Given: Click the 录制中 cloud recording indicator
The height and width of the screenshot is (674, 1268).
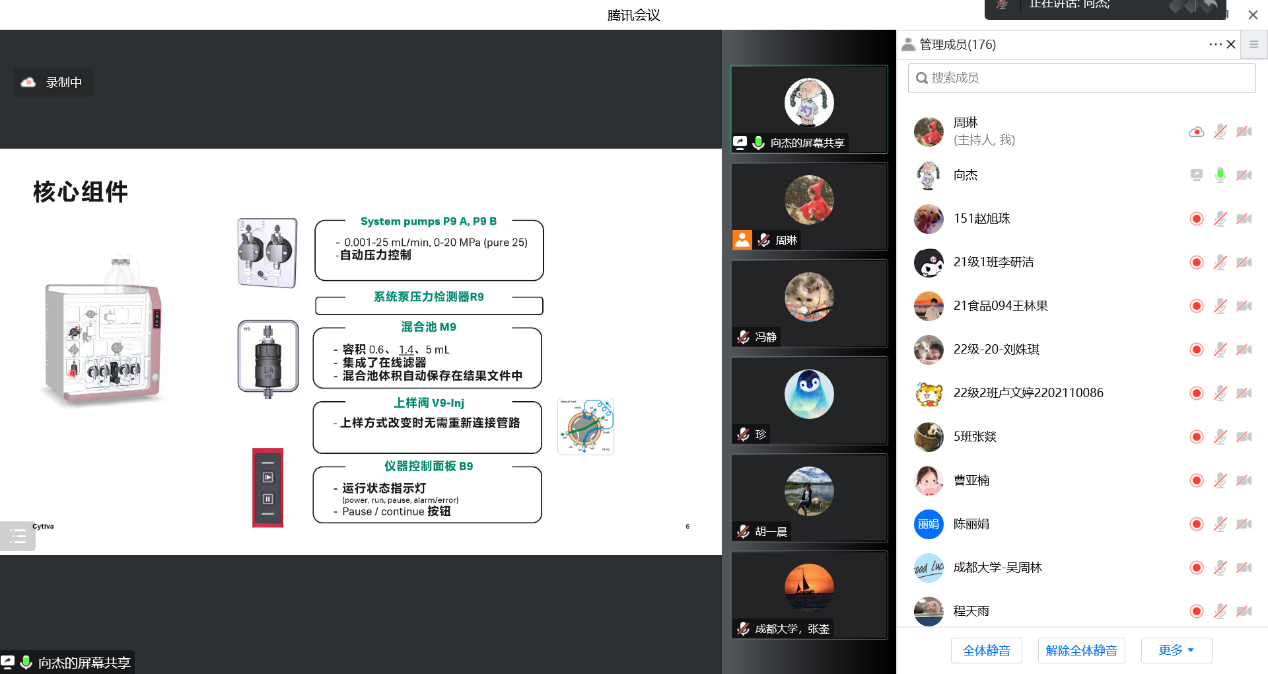Looking at the screenshot, I should point(53,82).
